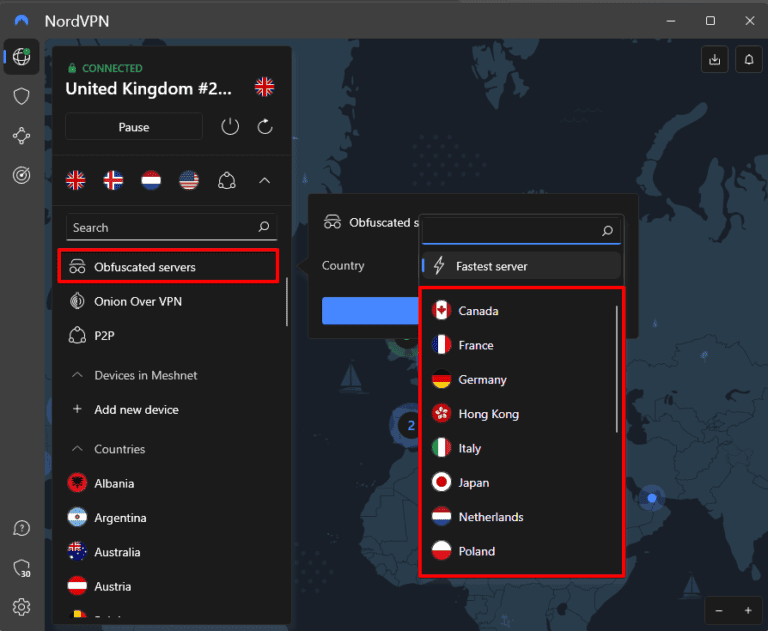Click the help question mark icon
The height and width of the screenshot is (631, 768).
(21, 528)
